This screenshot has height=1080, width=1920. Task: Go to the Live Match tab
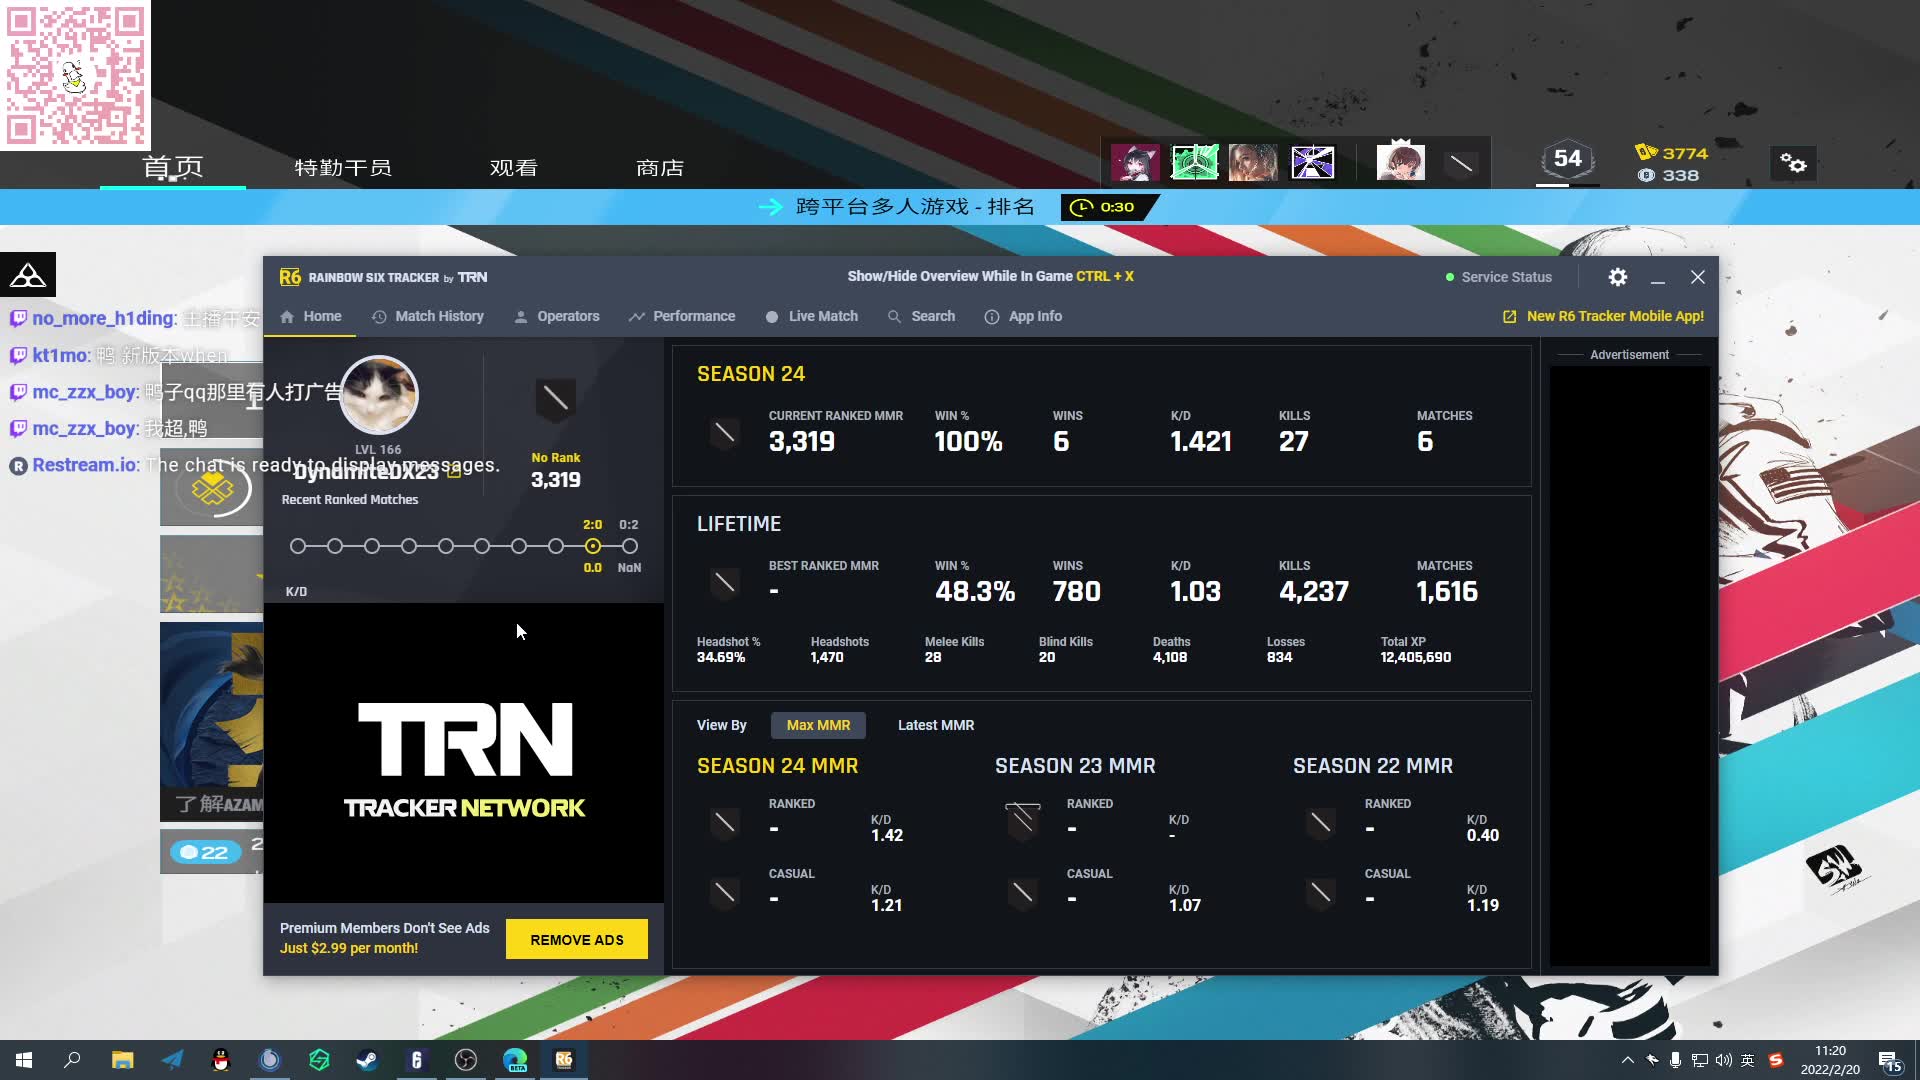(x=812, y=316)
